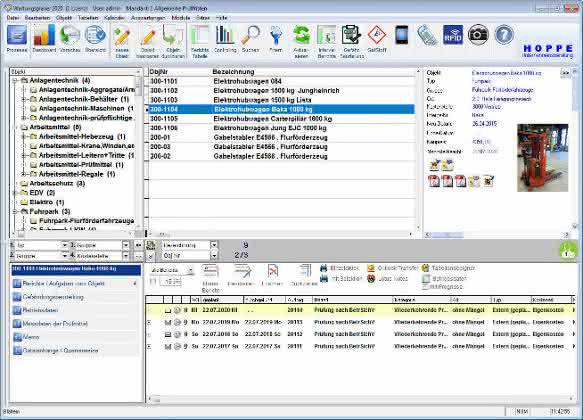
Task: Open the Dashboard bar chart icon
Action: (44, 35)
